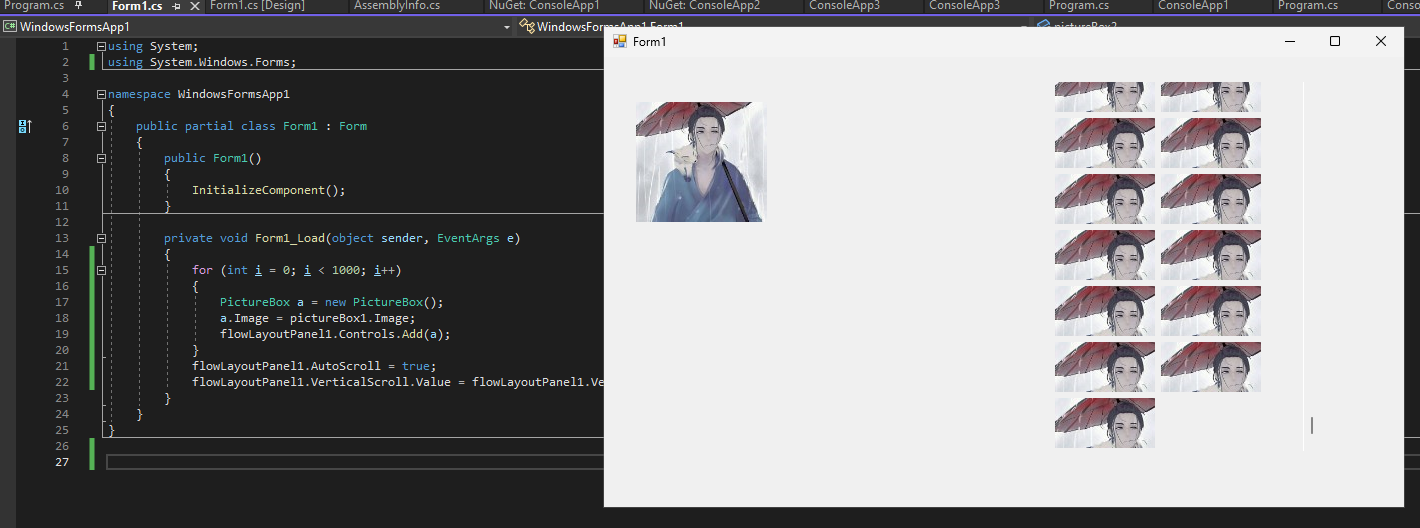Click 'using System.Windows.Forms;' on line 2
The height and width of the screenshot is (528, 1420).
pos(202,62)
